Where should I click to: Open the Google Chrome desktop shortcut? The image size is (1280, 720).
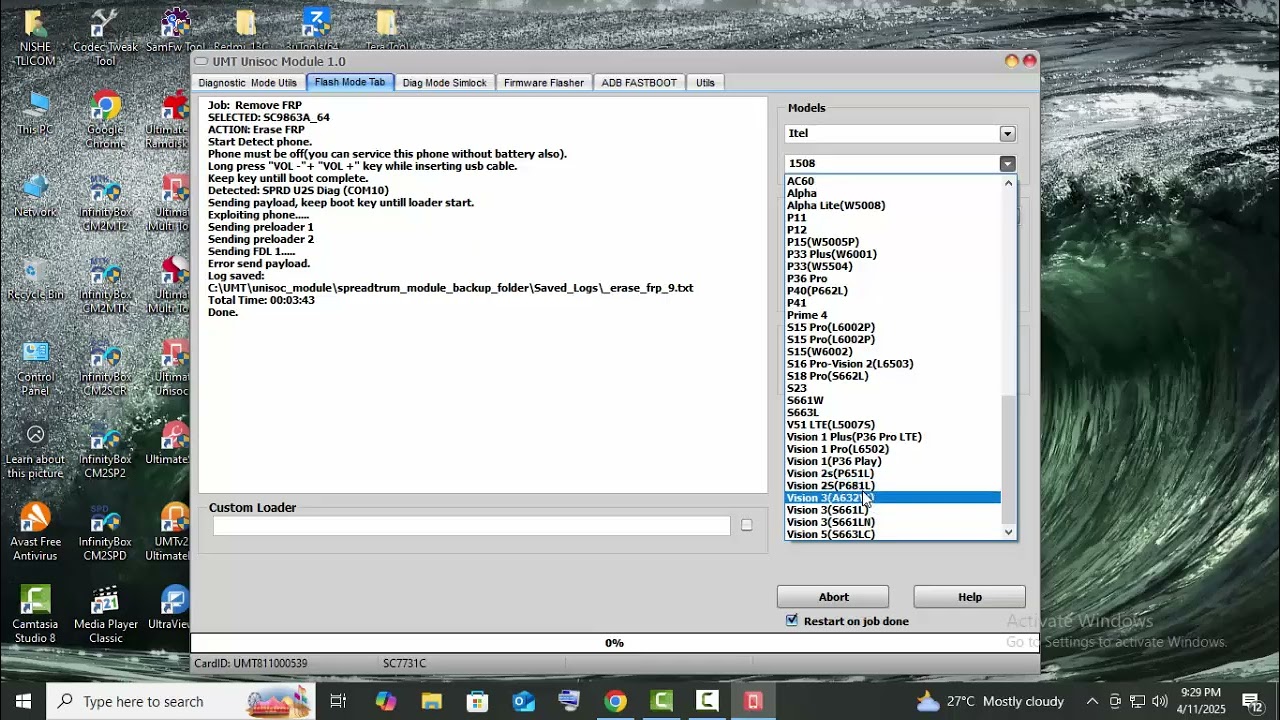click(x=105, y=120)
